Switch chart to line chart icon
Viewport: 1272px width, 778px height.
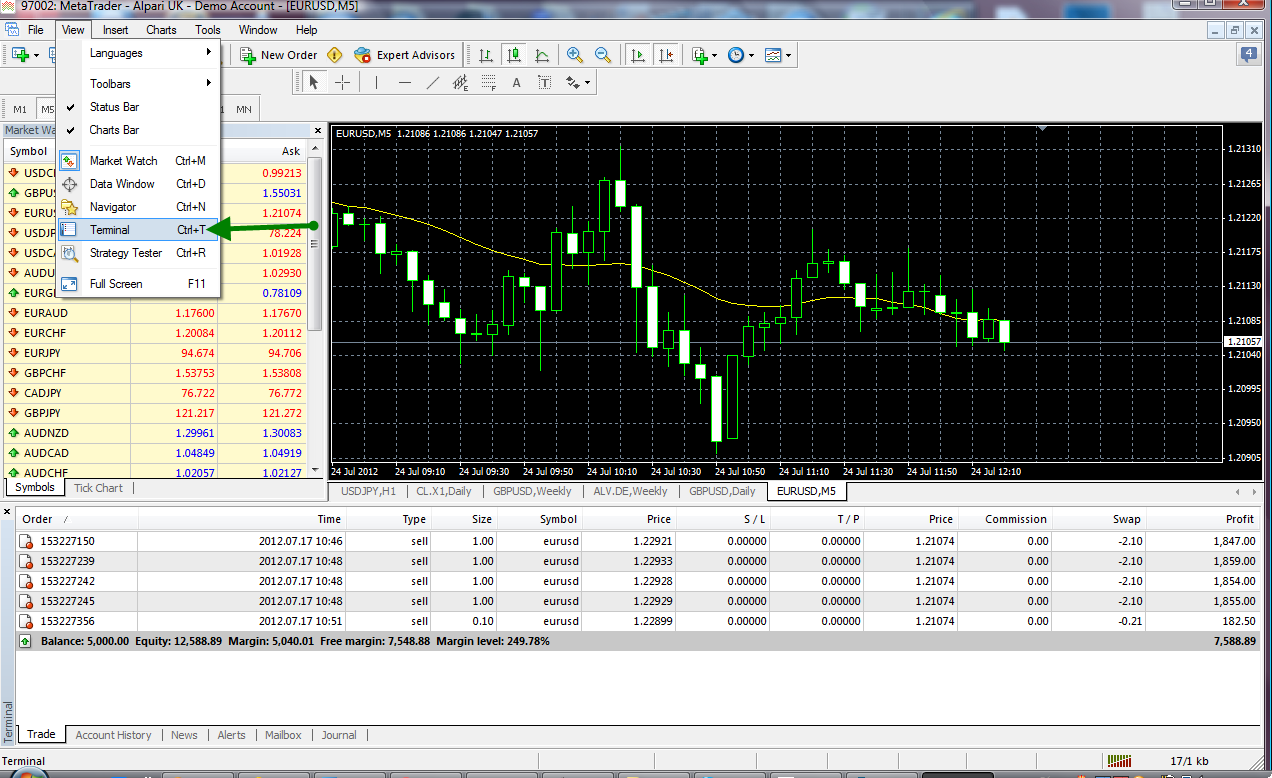coord(541,55)
